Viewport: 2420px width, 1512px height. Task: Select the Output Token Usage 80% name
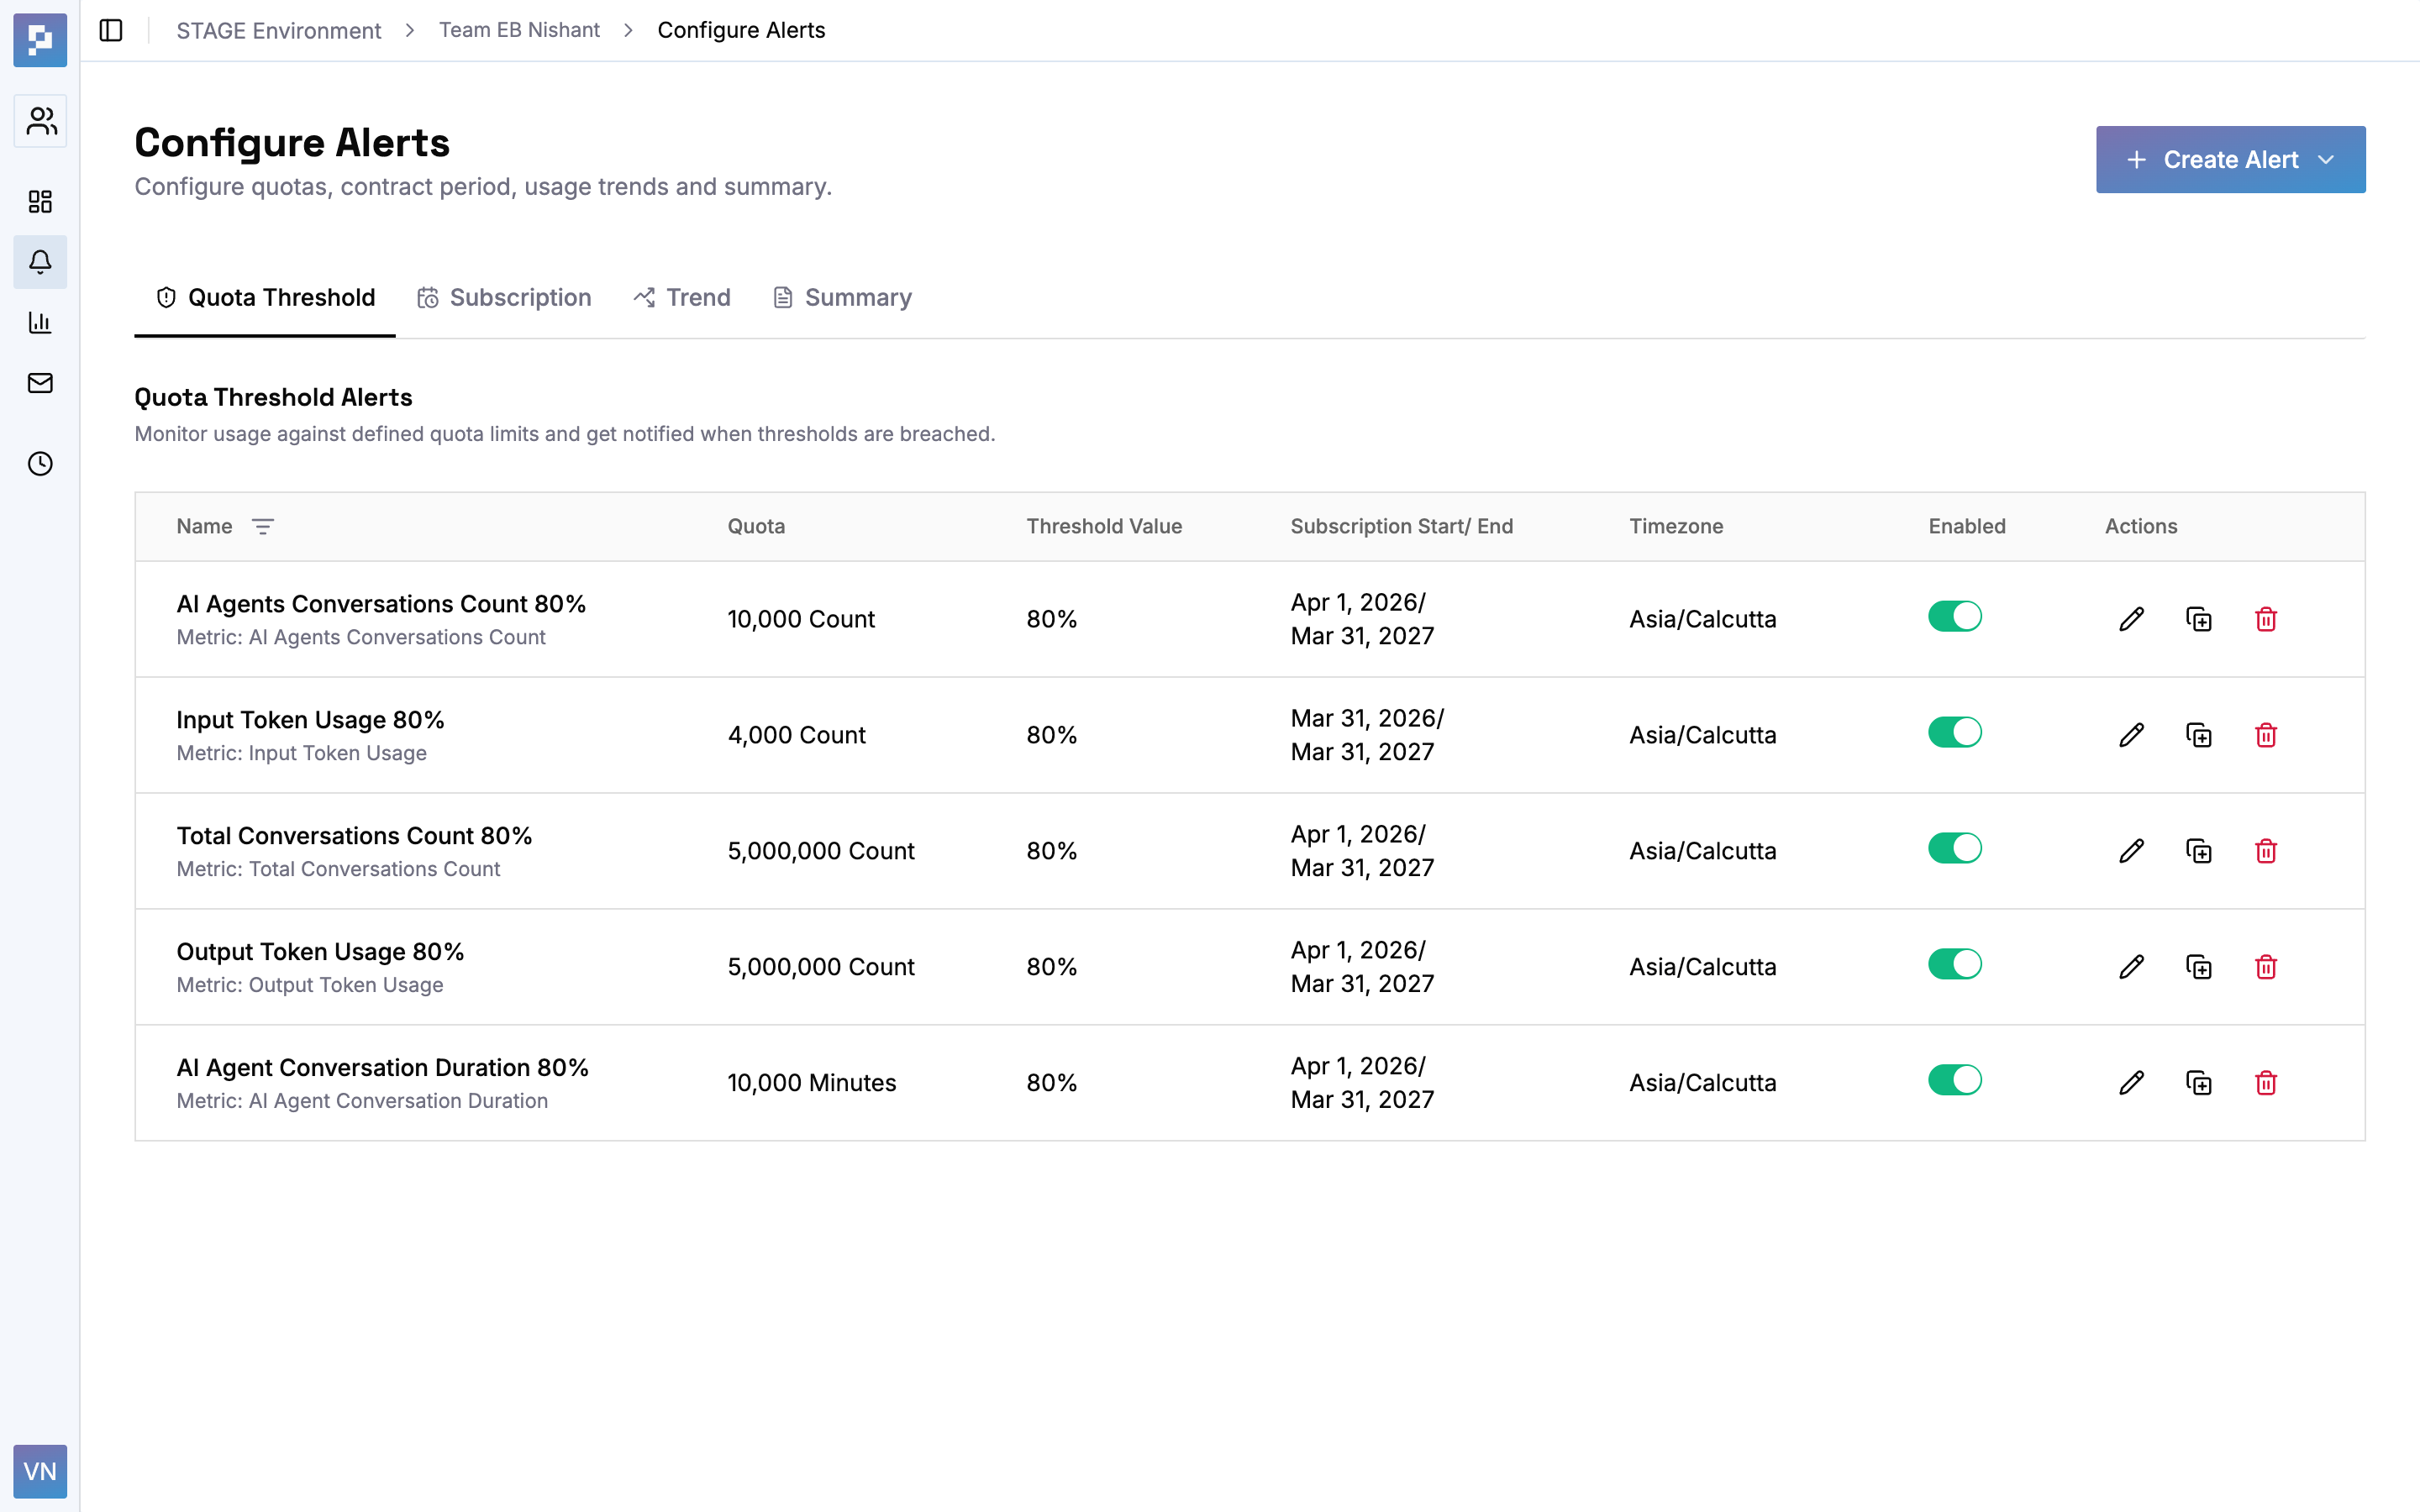[x=320, y=952]
